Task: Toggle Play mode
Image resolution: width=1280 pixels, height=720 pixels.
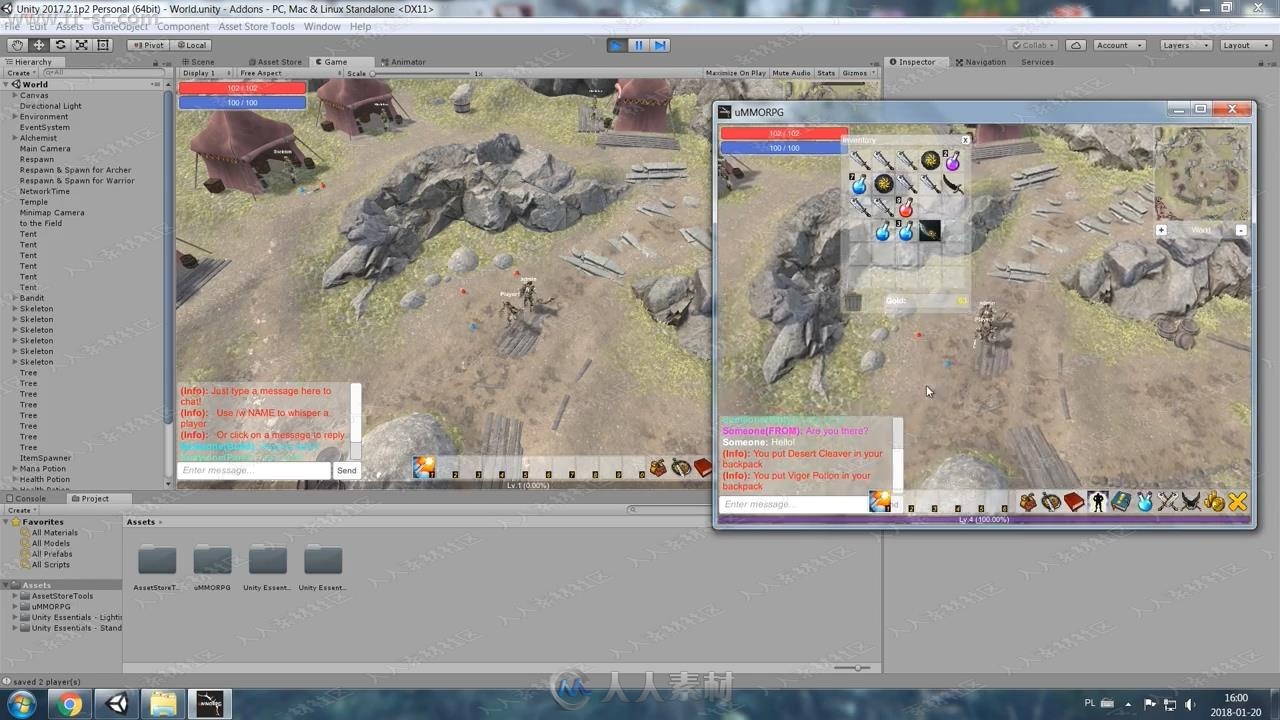Action: pos(617,45)
